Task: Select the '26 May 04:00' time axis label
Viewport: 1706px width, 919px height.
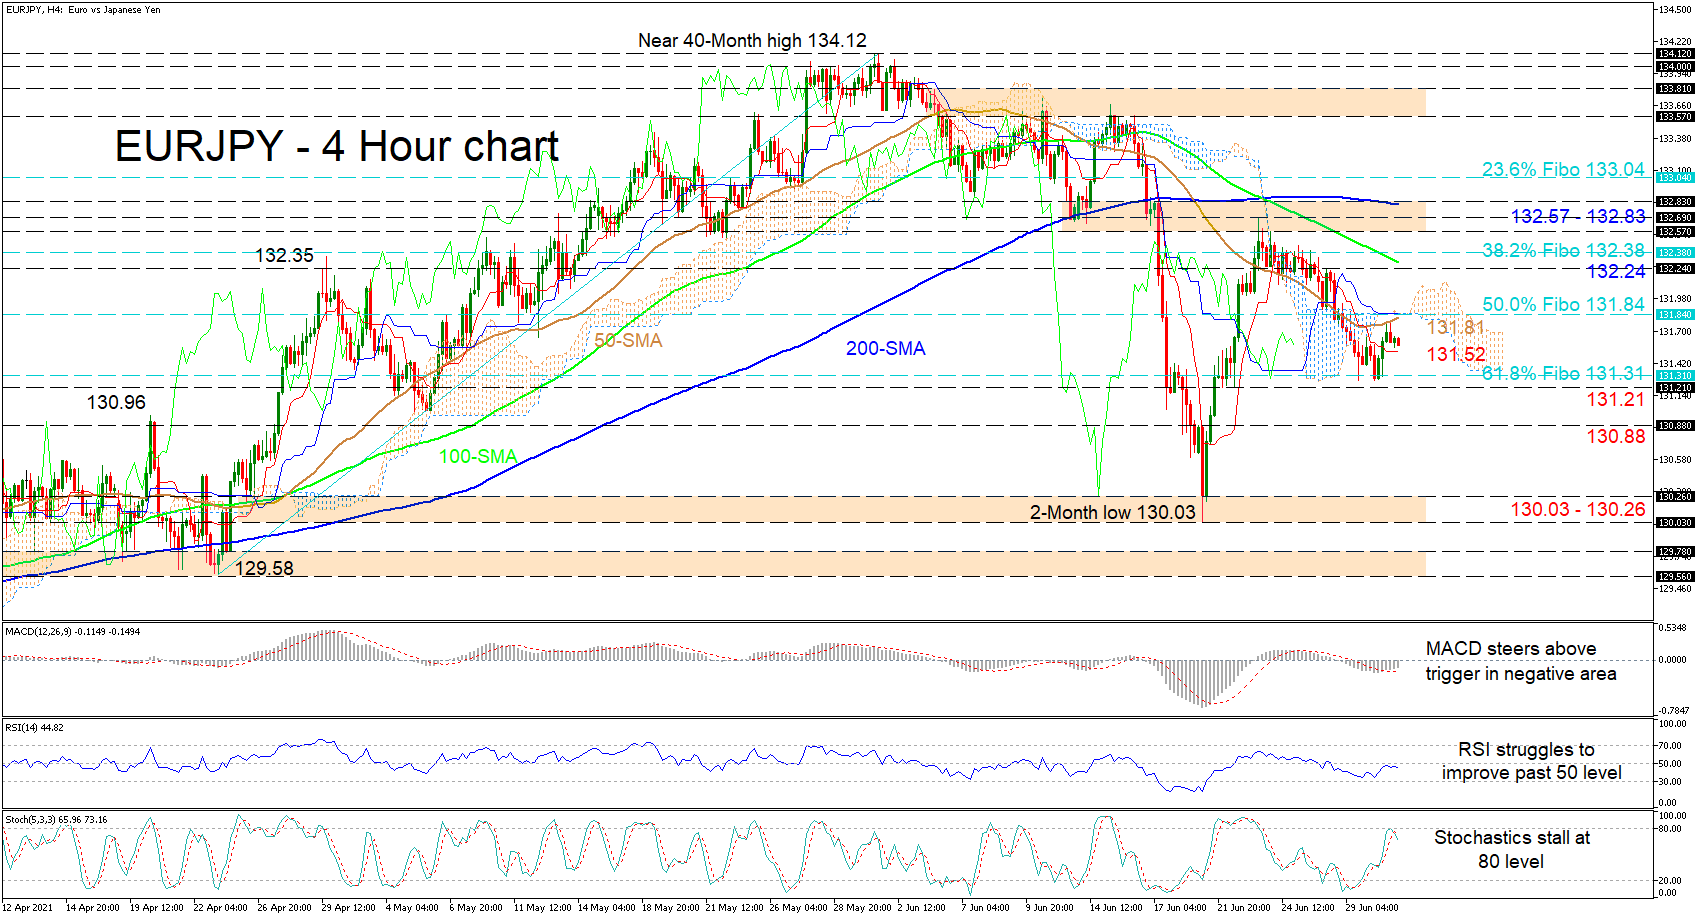Action: pyautogui.click(x=798, y=908)
